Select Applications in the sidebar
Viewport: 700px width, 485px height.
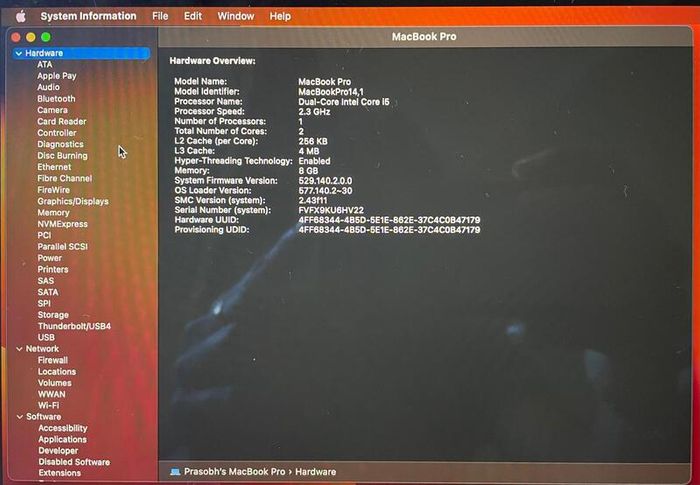tap(62, 439)
